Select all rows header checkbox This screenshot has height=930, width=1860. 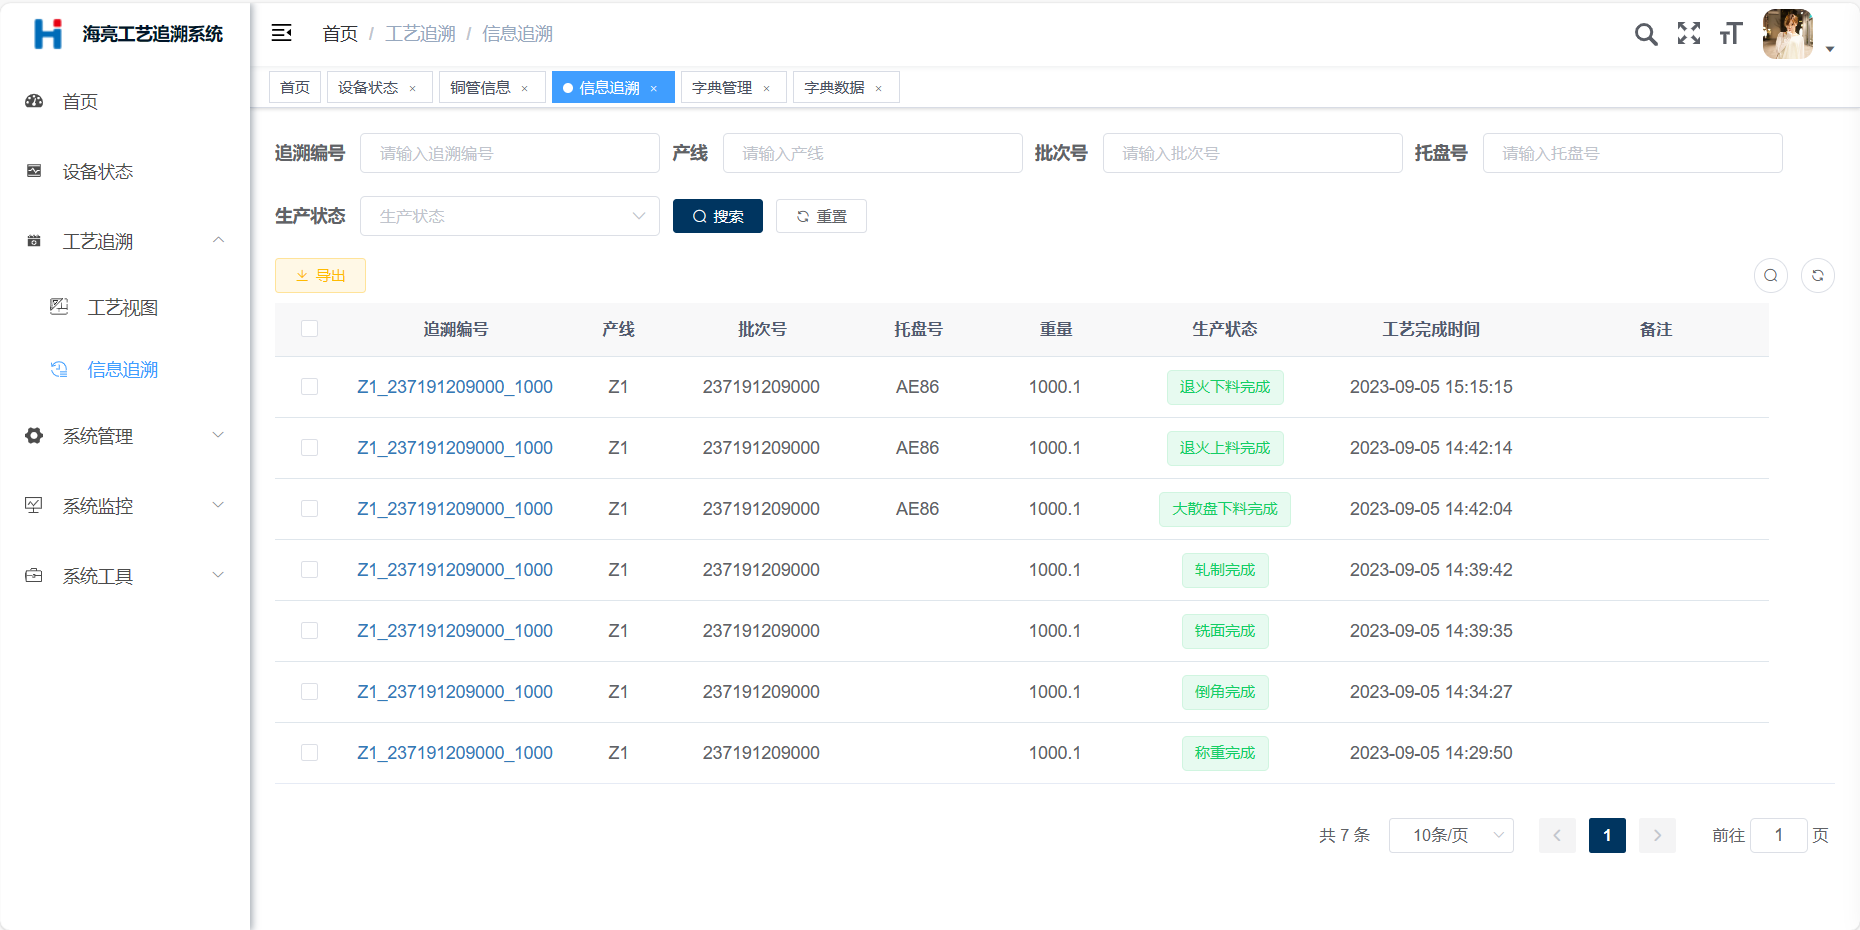(310, 329)
